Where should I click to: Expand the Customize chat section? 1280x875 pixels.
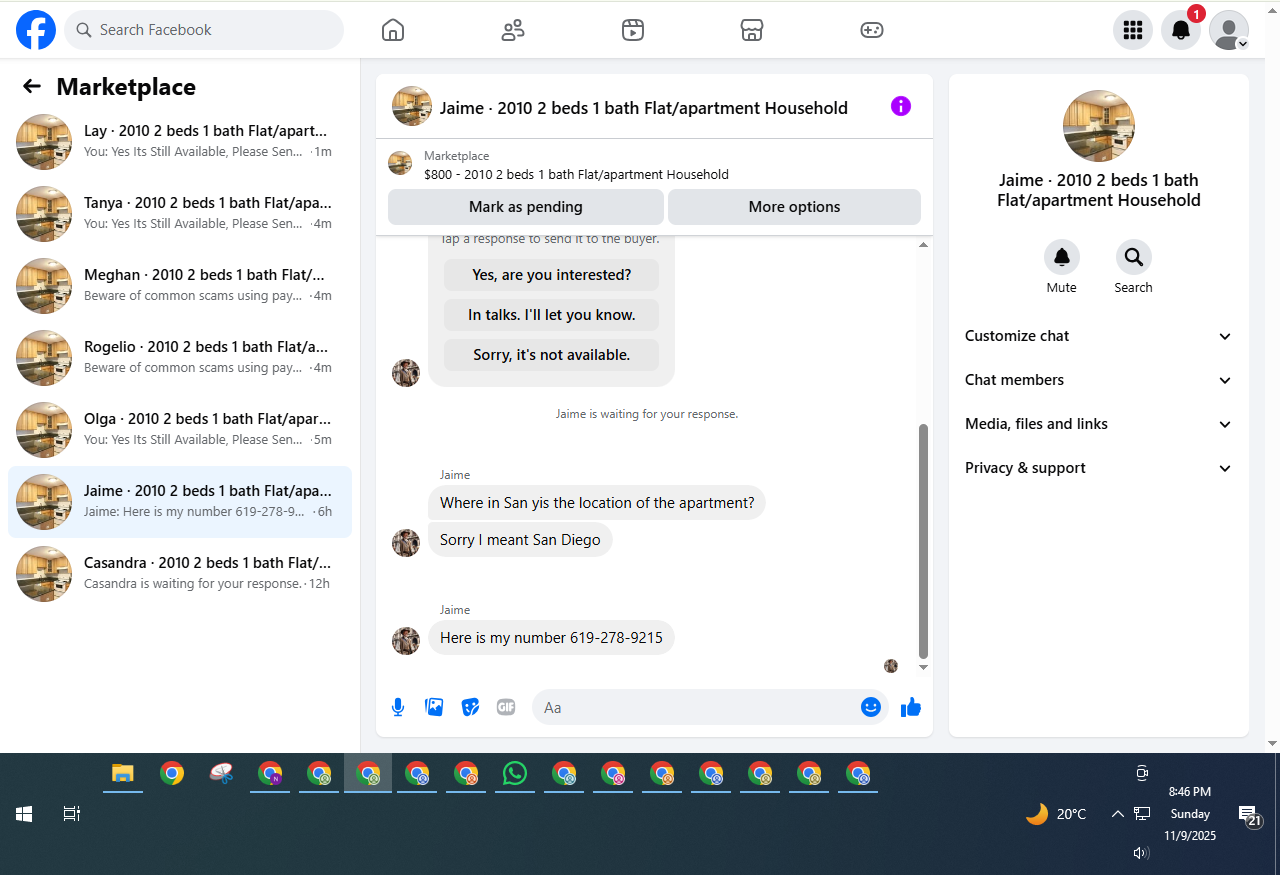(1099, 336)
